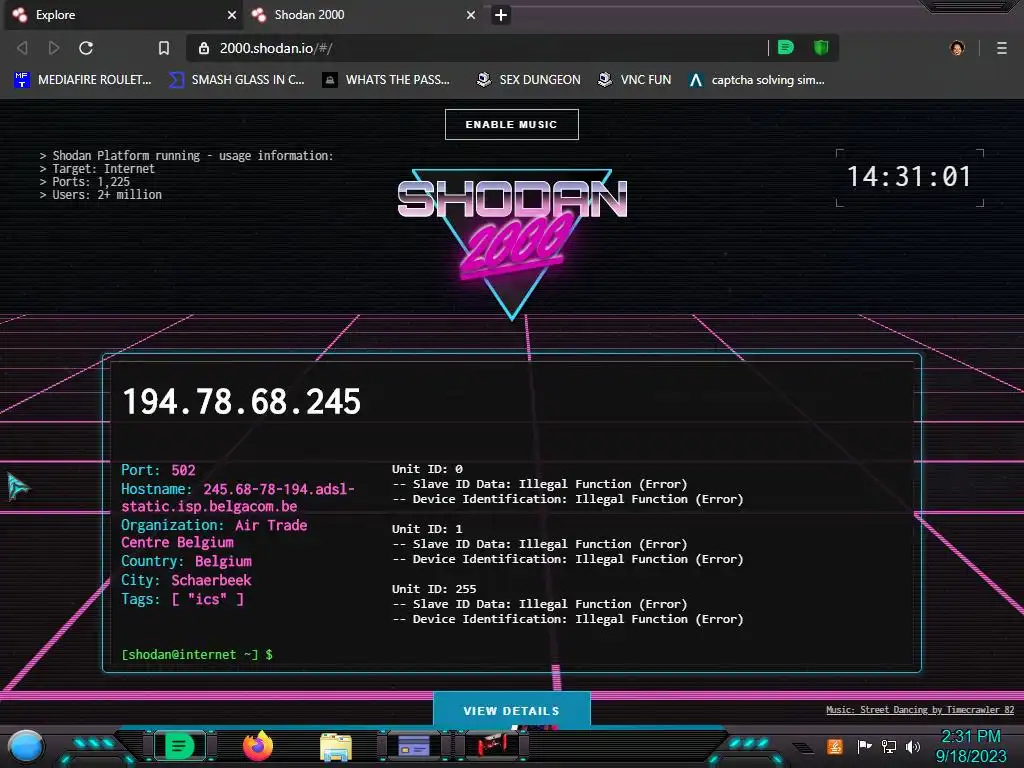1024x768 pixels.
Task: Click the Users: 2+ million line
Action: (101, 195)
